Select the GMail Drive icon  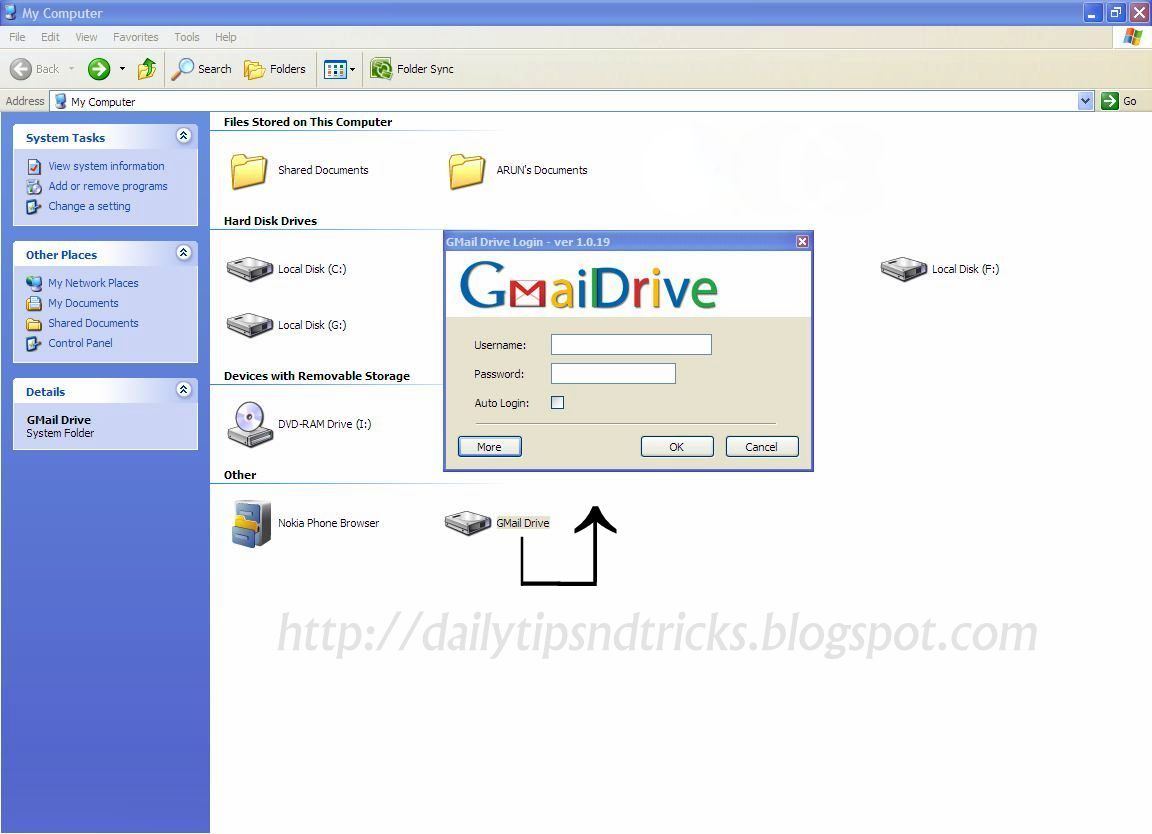[x=468, y=523]
